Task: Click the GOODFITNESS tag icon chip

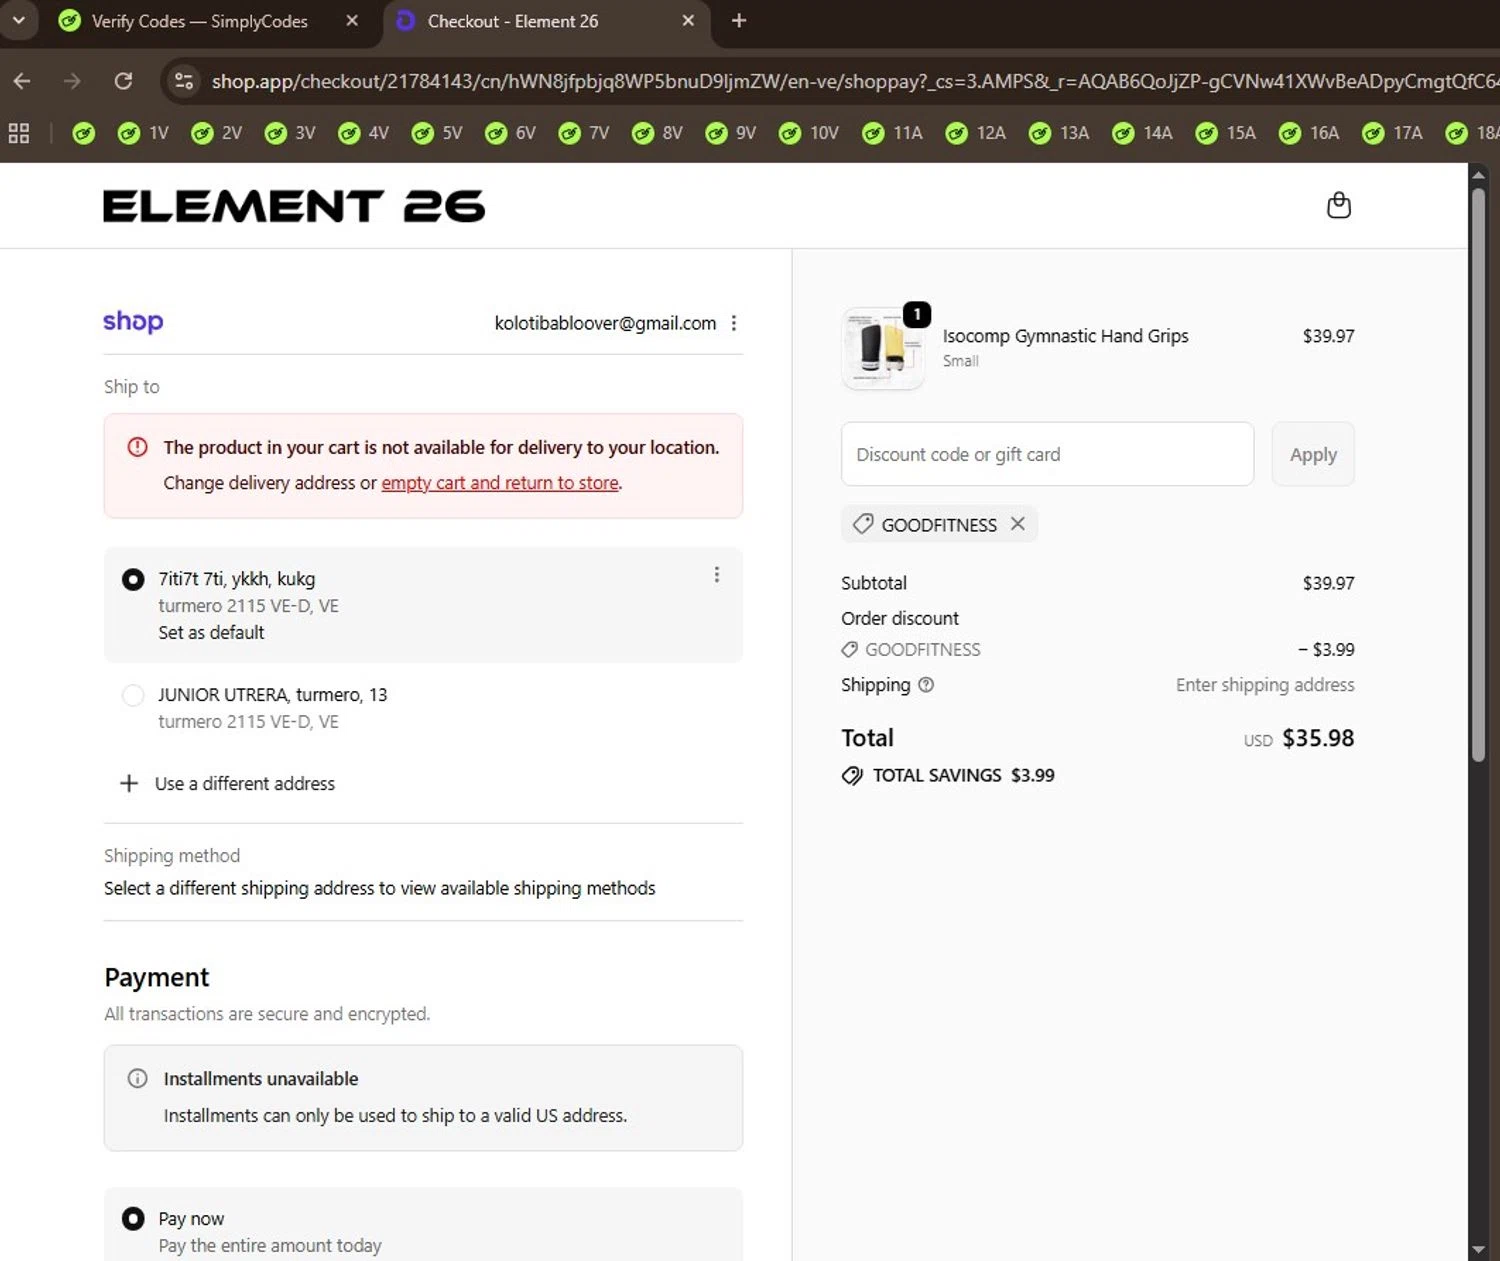Action: point(862,524)
